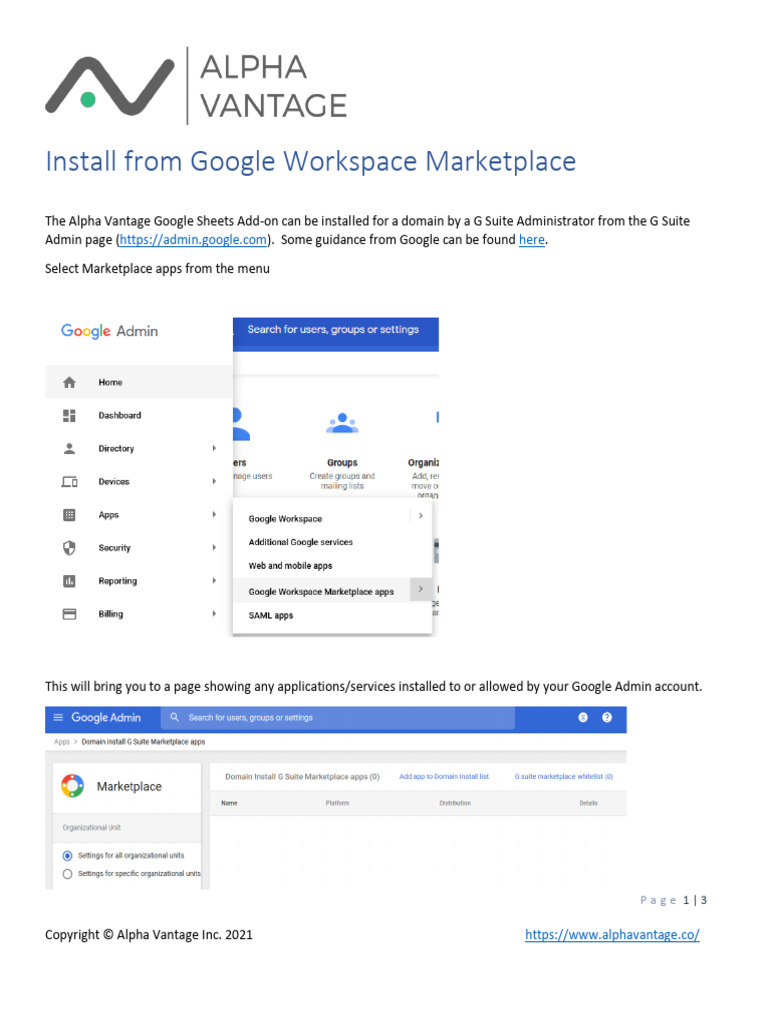The width and height of the screenshot is (768, 1024).
Task: Click the lower Google Admin search field
Action: click(338, 717)
